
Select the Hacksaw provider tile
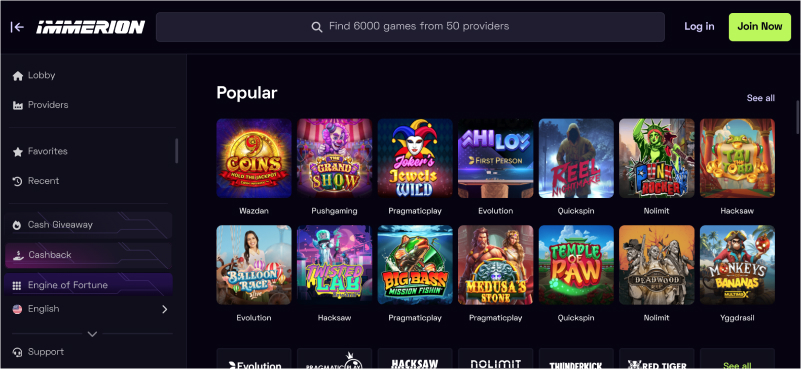(415, 359)
